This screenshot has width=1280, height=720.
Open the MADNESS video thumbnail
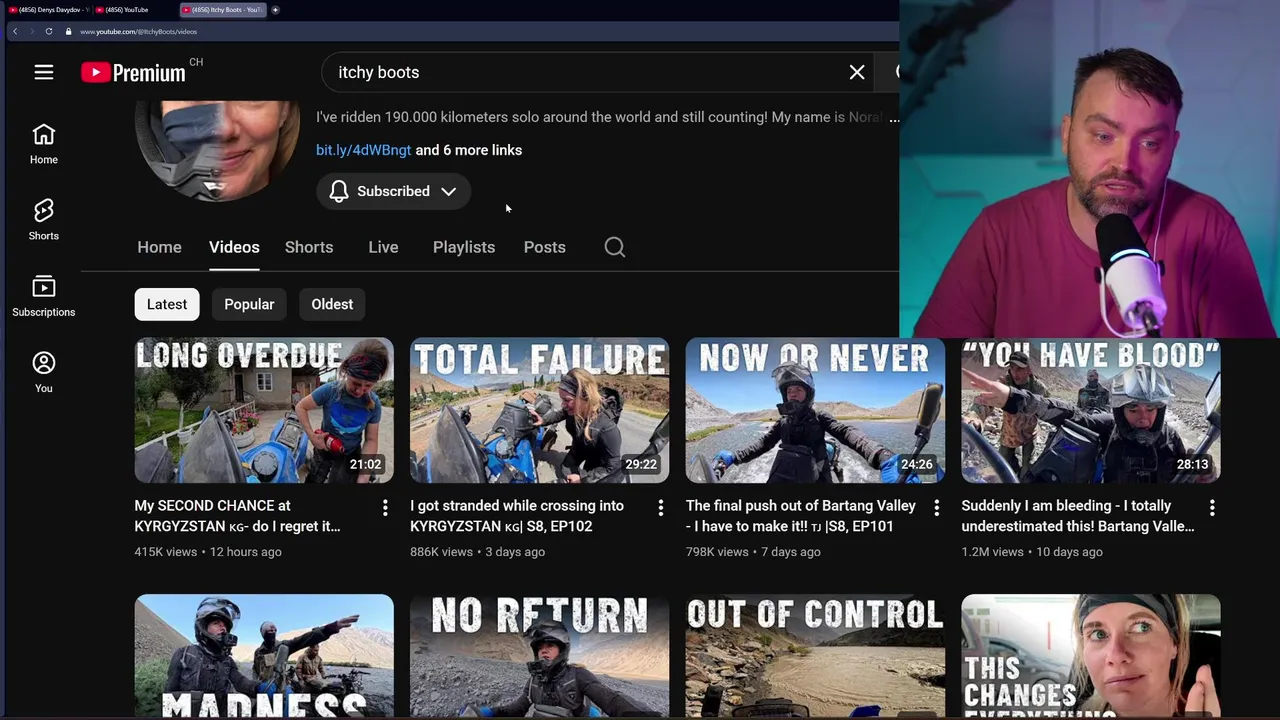(264, 656)
